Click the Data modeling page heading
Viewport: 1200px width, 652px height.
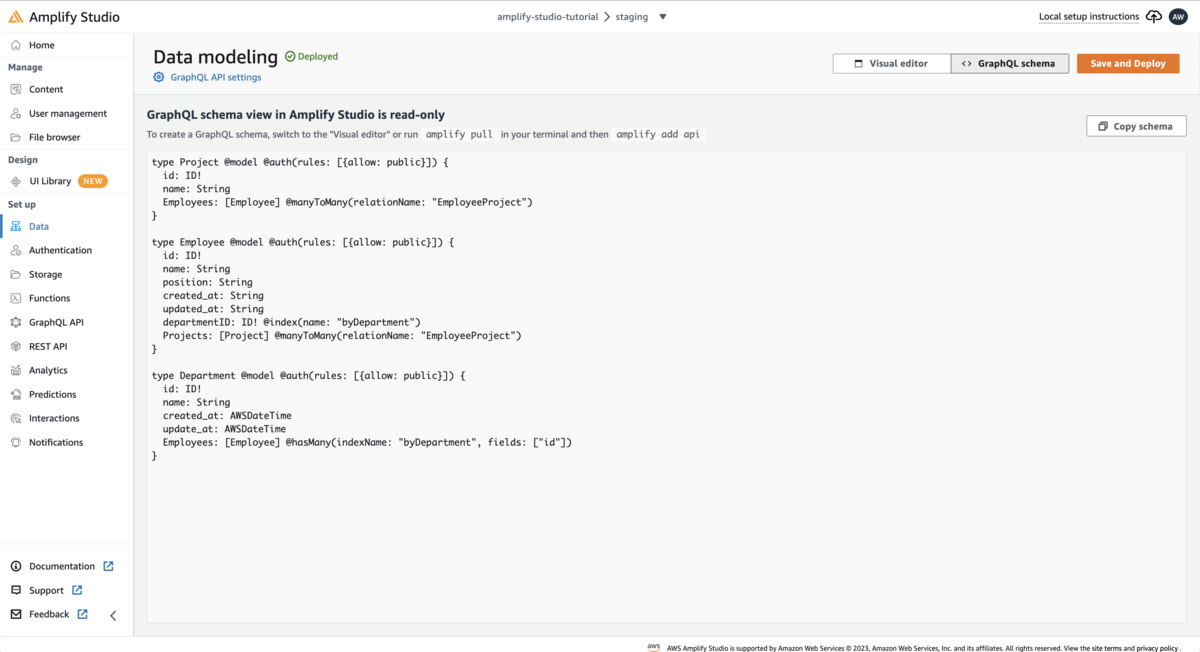click(x=215, y=57)
